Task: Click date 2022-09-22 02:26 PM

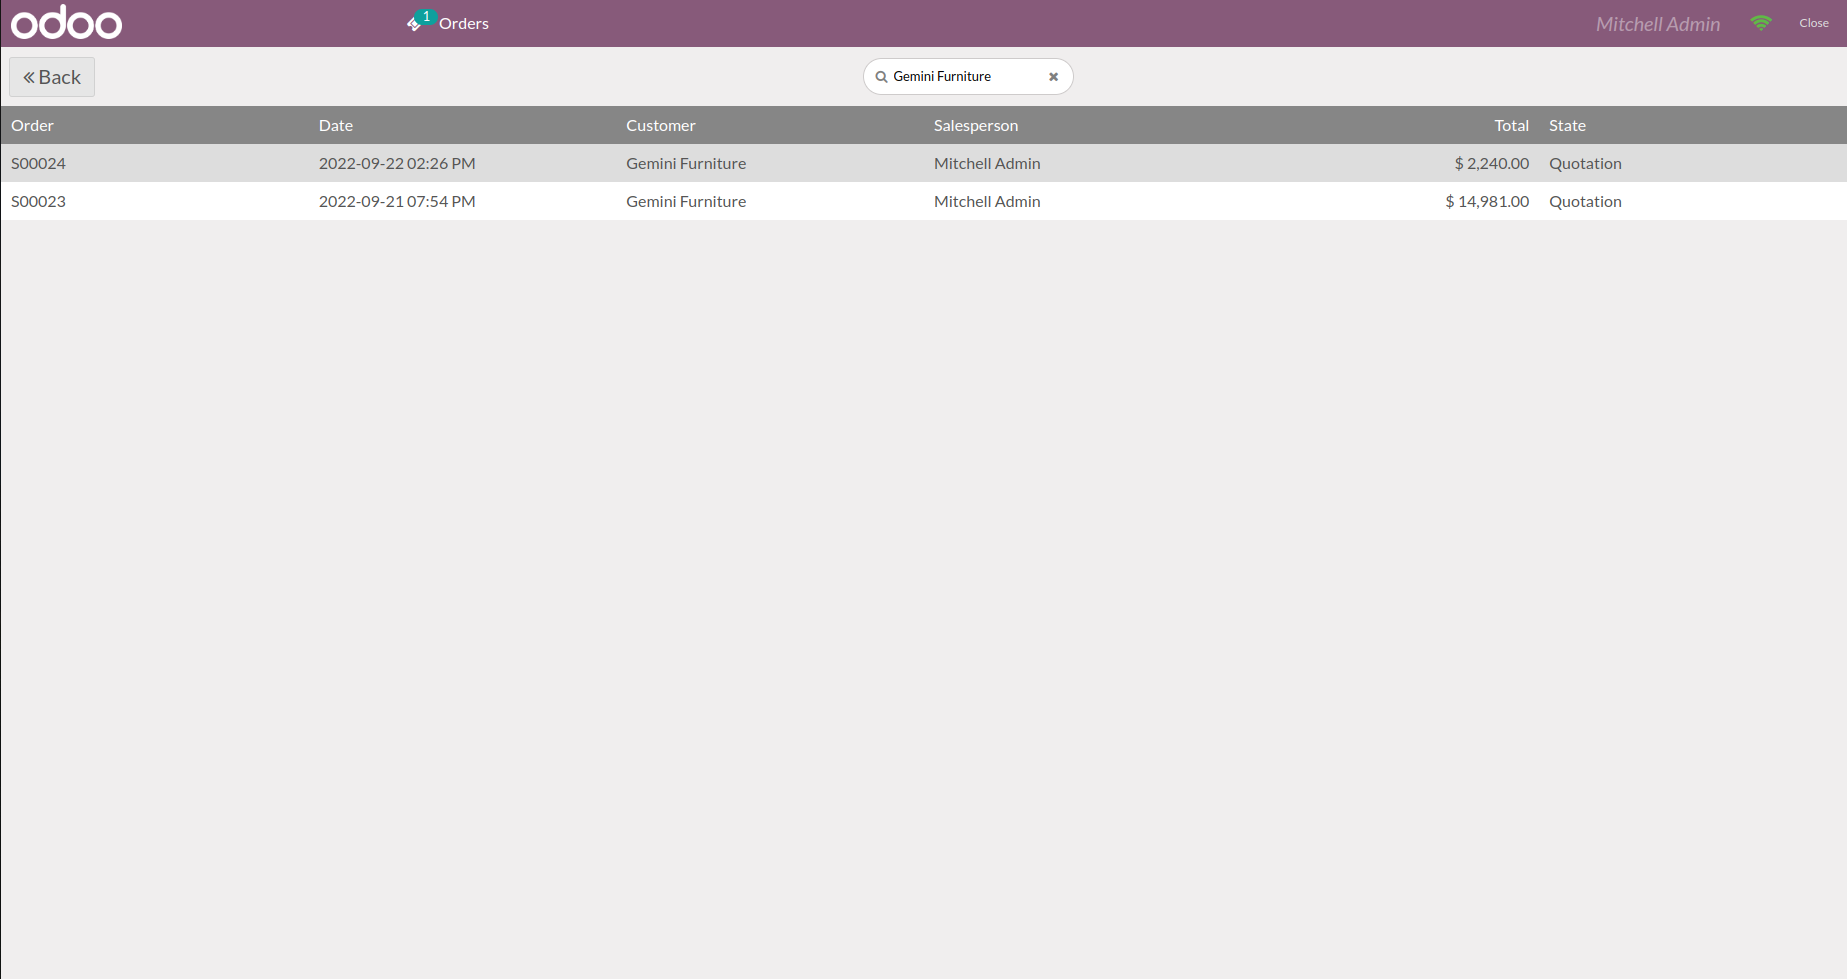Action: pyautogui.click(x=397, y=163)
